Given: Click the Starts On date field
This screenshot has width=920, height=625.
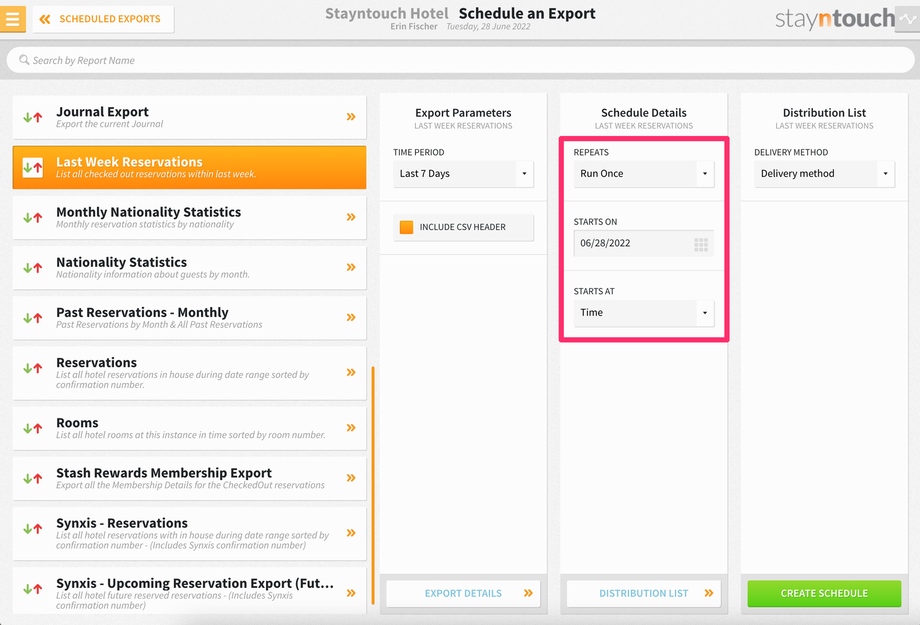Looking at the screenshot, I should (644, 243).
